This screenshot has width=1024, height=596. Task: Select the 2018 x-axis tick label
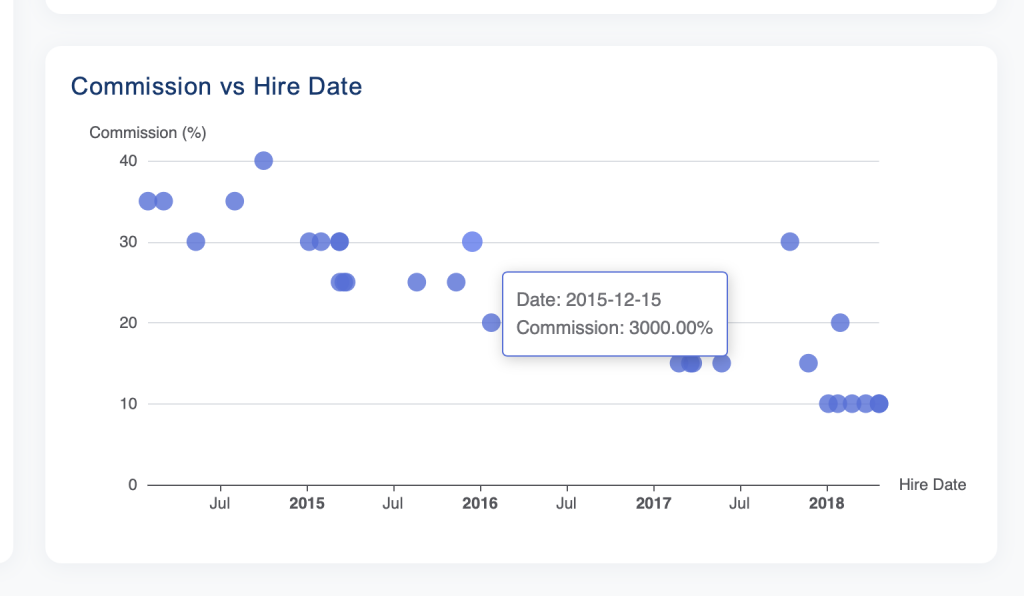(x=827, y=503)
